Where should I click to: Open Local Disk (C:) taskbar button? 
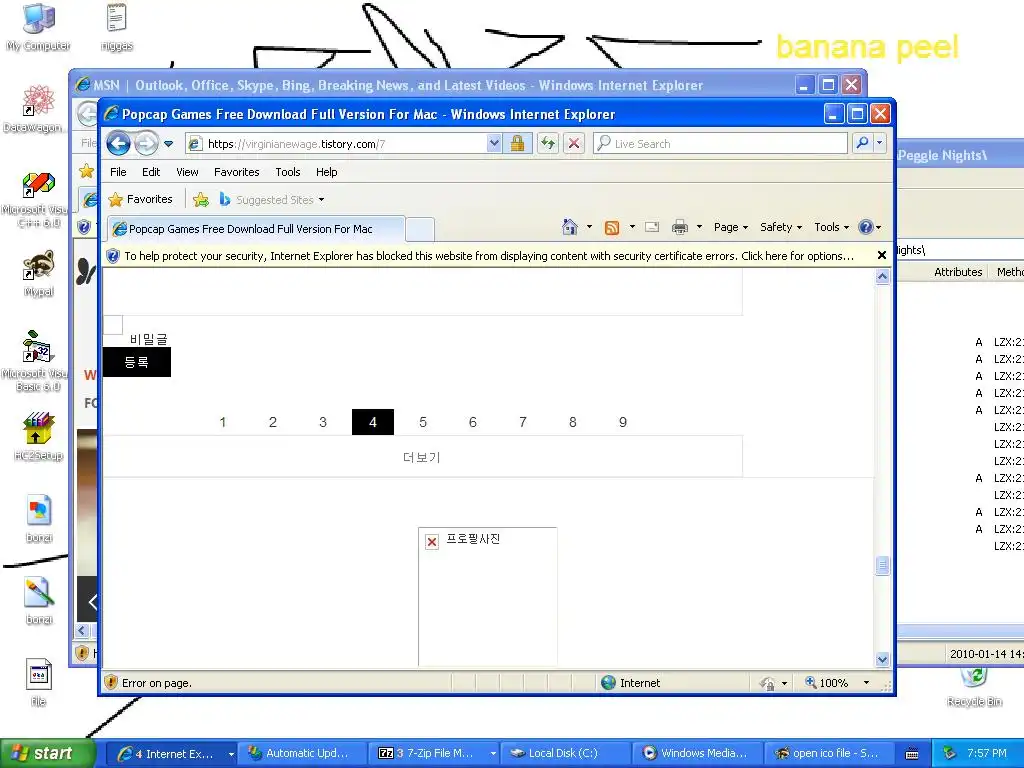[564, 754]
